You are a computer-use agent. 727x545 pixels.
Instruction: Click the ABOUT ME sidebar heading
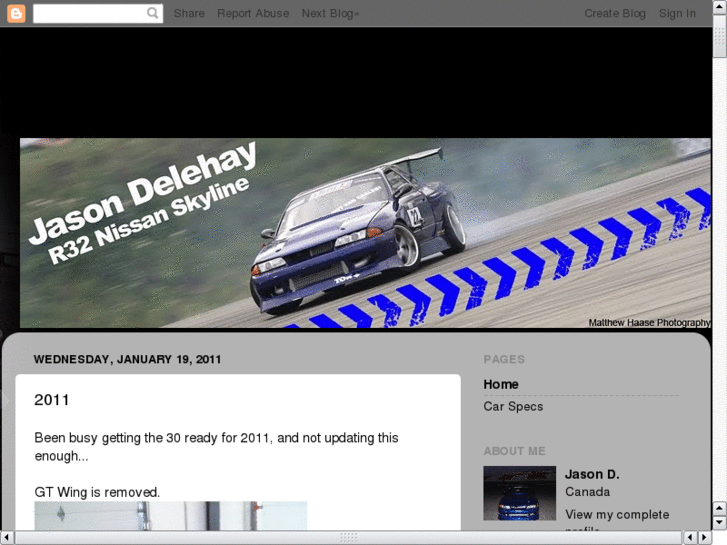click(x=514, y=451)
